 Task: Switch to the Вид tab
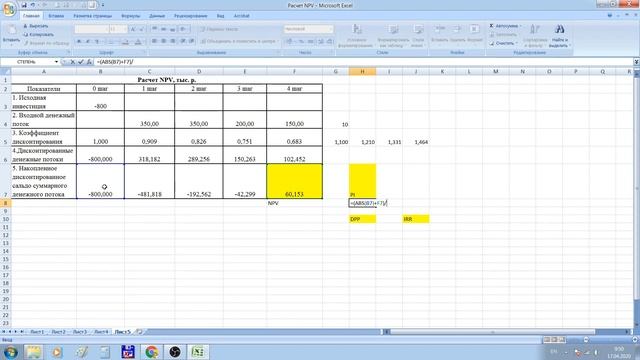point(220,16)
